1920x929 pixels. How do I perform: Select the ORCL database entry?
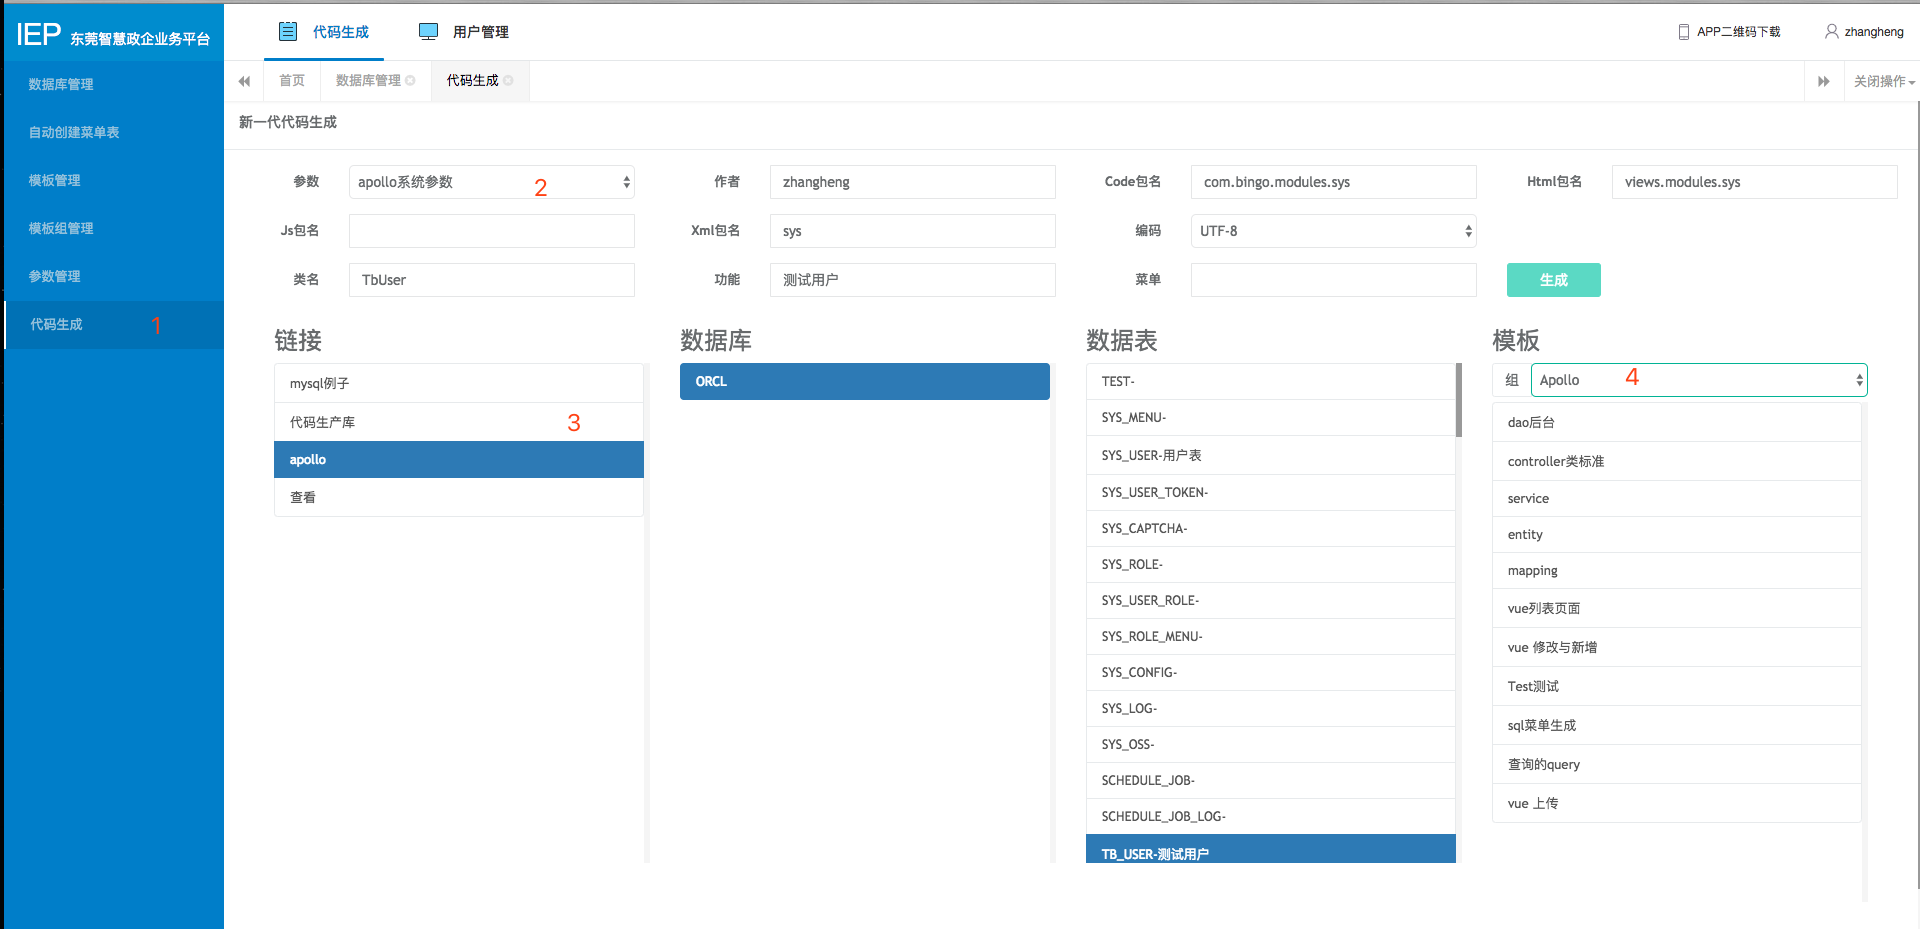(x=865, y=381)
